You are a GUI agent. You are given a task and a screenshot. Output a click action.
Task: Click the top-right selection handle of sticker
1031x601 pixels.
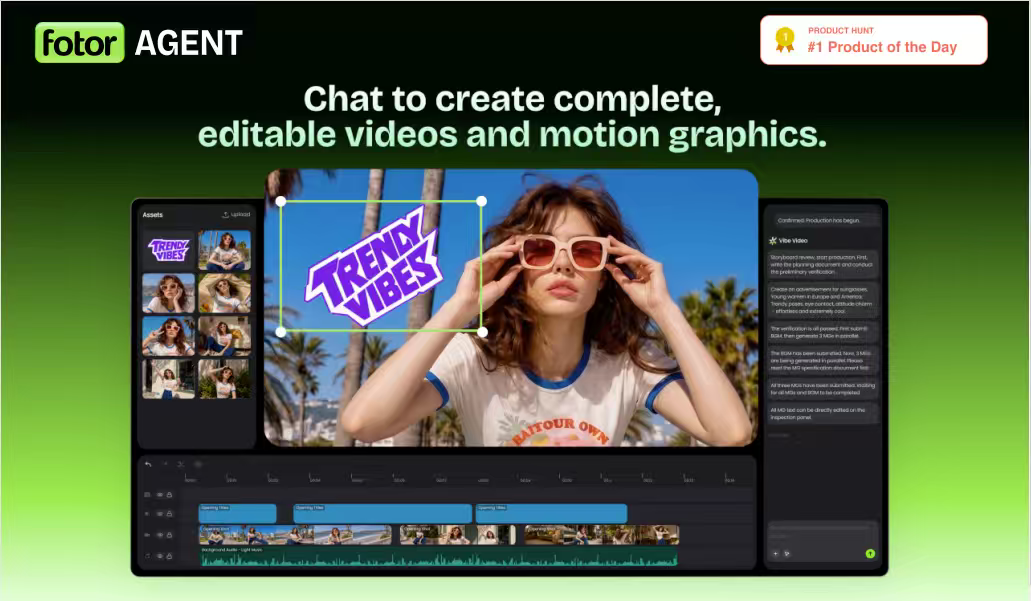(x=482, y=201)
